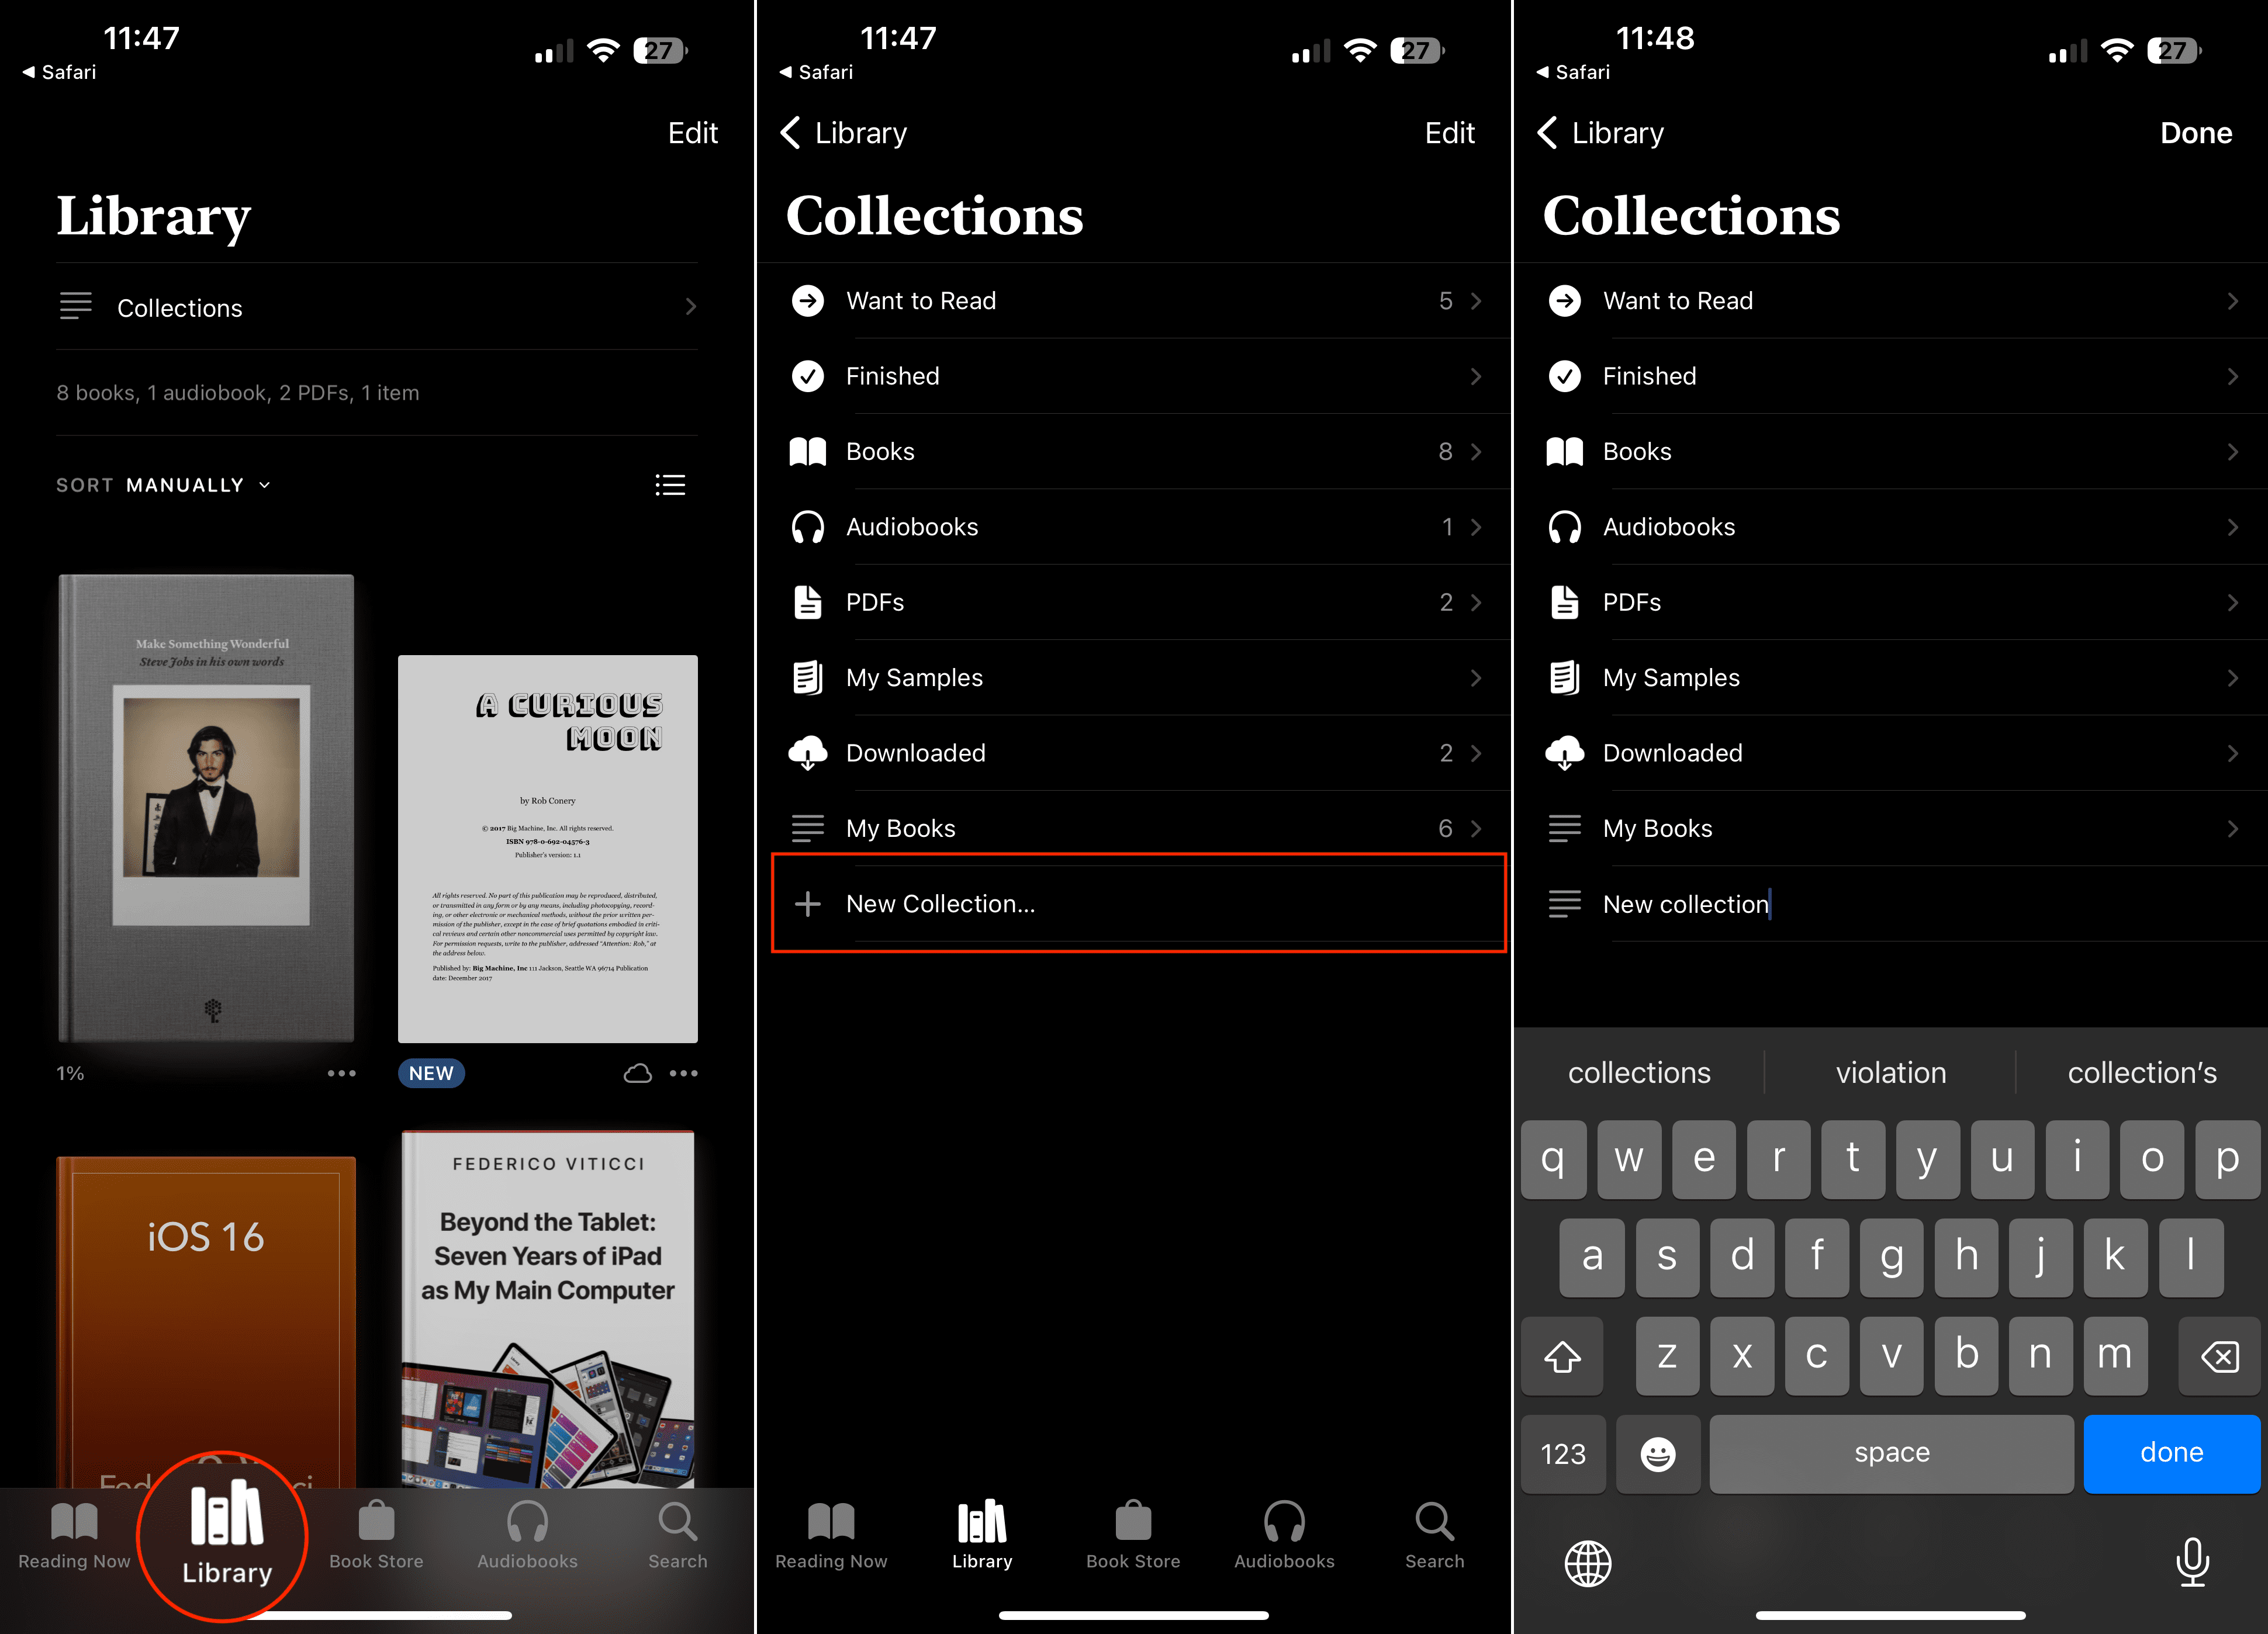Viewport: 2268px width, 1634px height.
Task: Open Collections from the Library screen
Action: point(377,307)
